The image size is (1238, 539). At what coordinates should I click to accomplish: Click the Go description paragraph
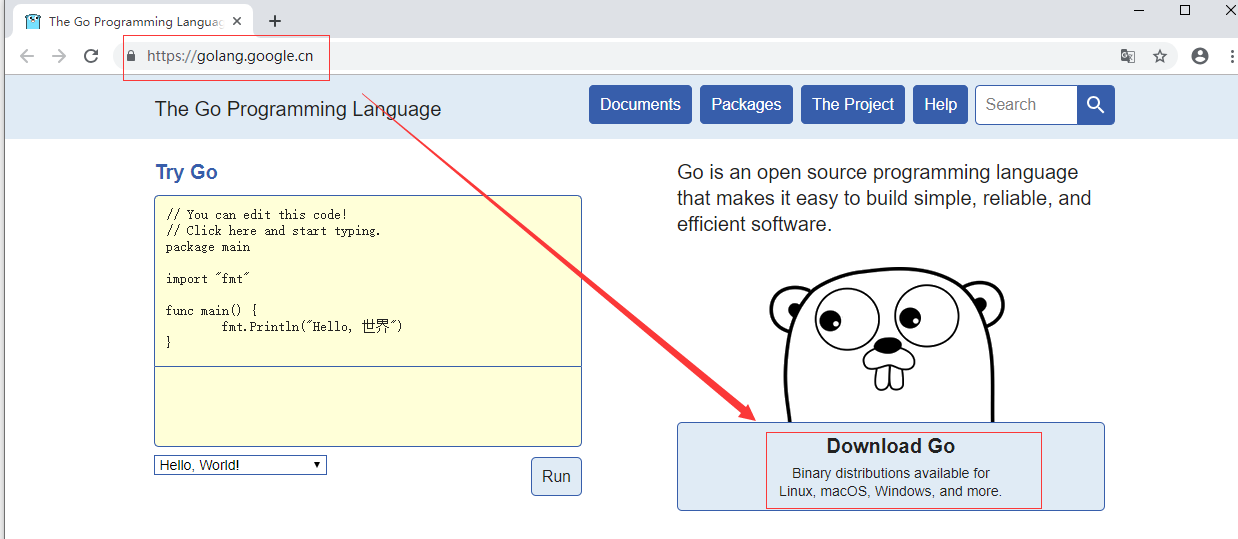tap(884, 198)
